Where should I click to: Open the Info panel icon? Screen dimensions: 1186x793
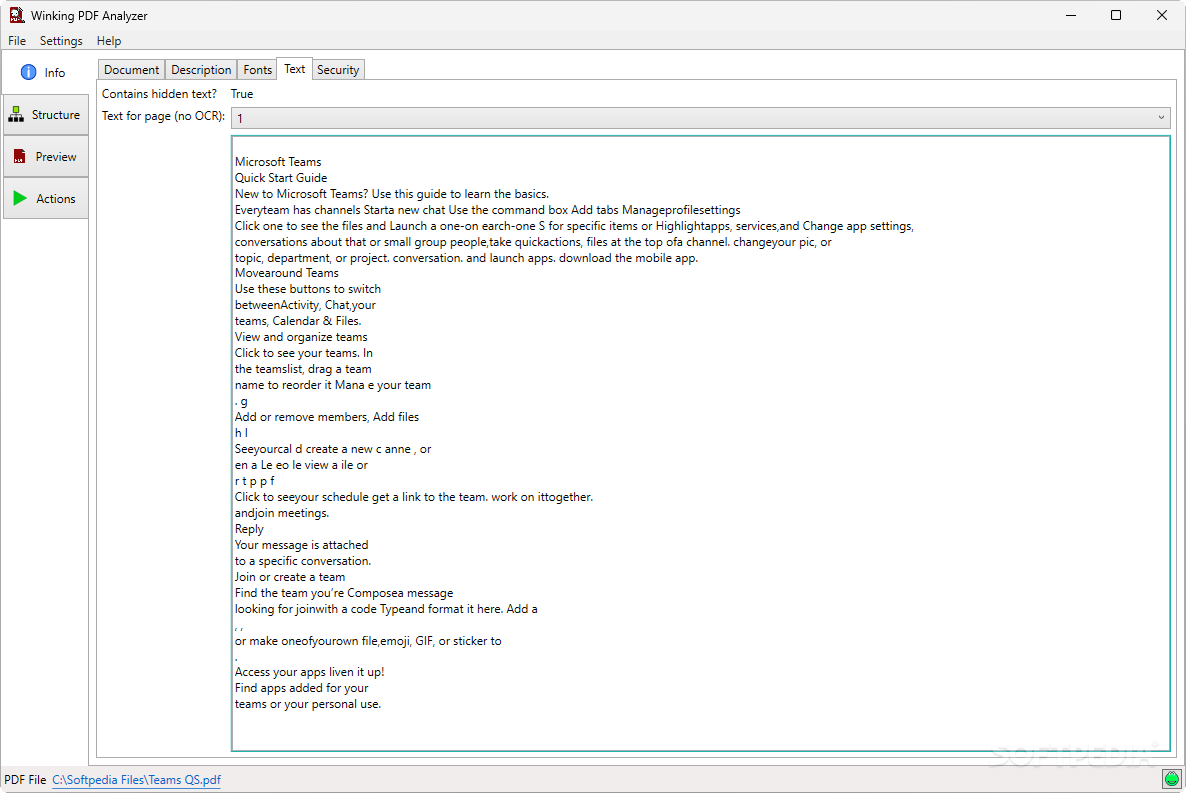pos(28,73)
